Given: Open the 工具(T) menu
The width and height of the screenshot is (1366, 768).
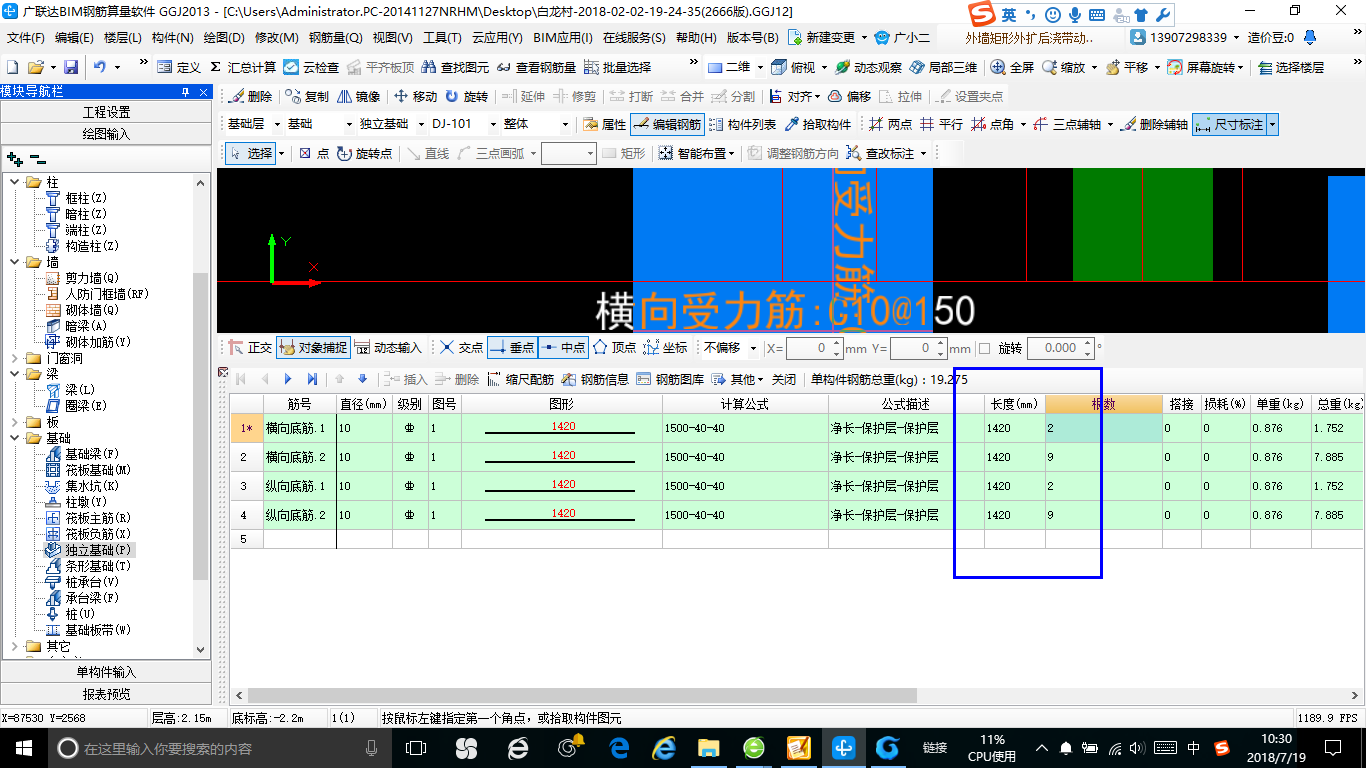Looking at the screenshot, I should tap(442, 37).
